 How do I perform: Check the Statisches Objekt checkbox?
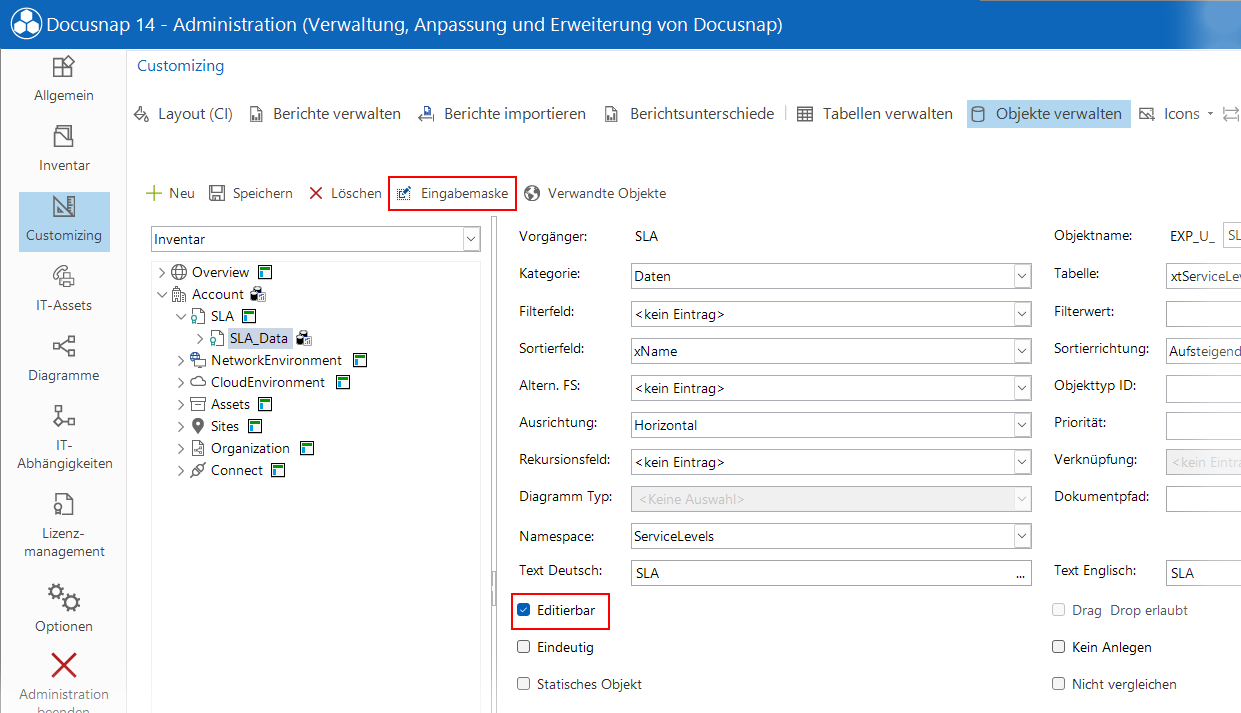(x=523, y=684)
